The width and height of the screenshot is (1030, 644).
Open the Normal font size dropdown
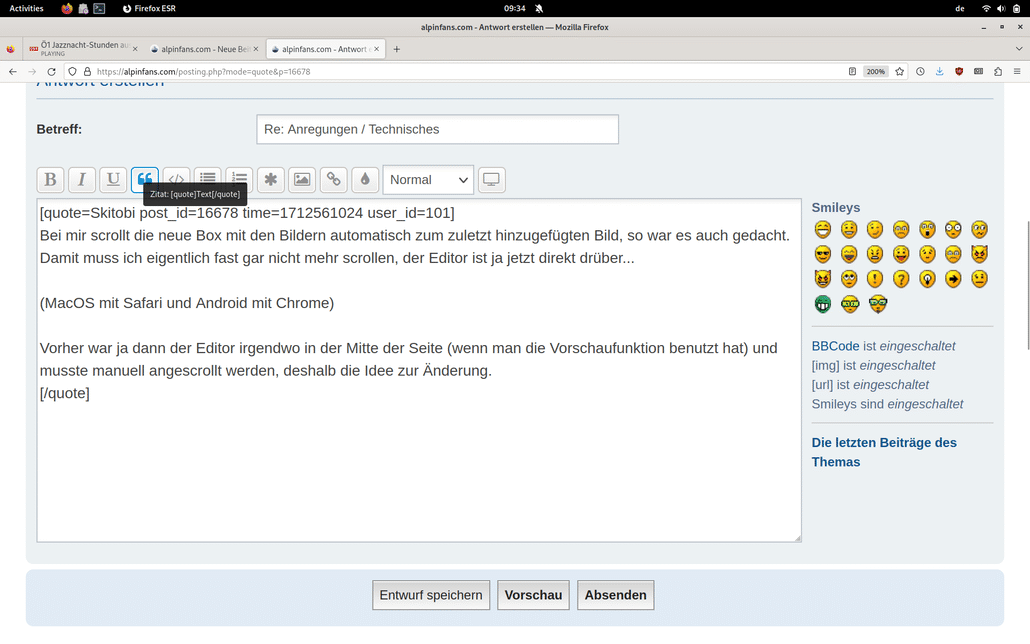[428, 179]
